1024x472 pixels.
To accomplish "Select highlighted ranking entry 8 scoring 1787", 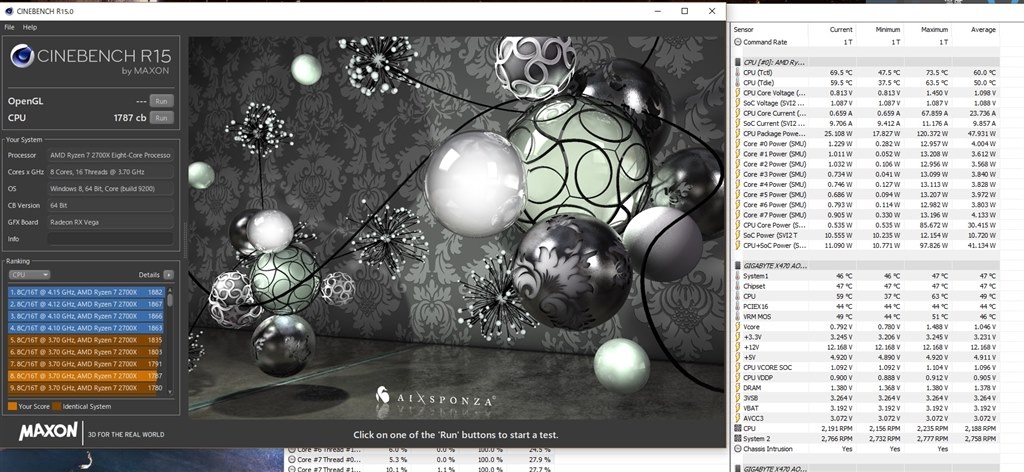I will (x=86, y=376).
